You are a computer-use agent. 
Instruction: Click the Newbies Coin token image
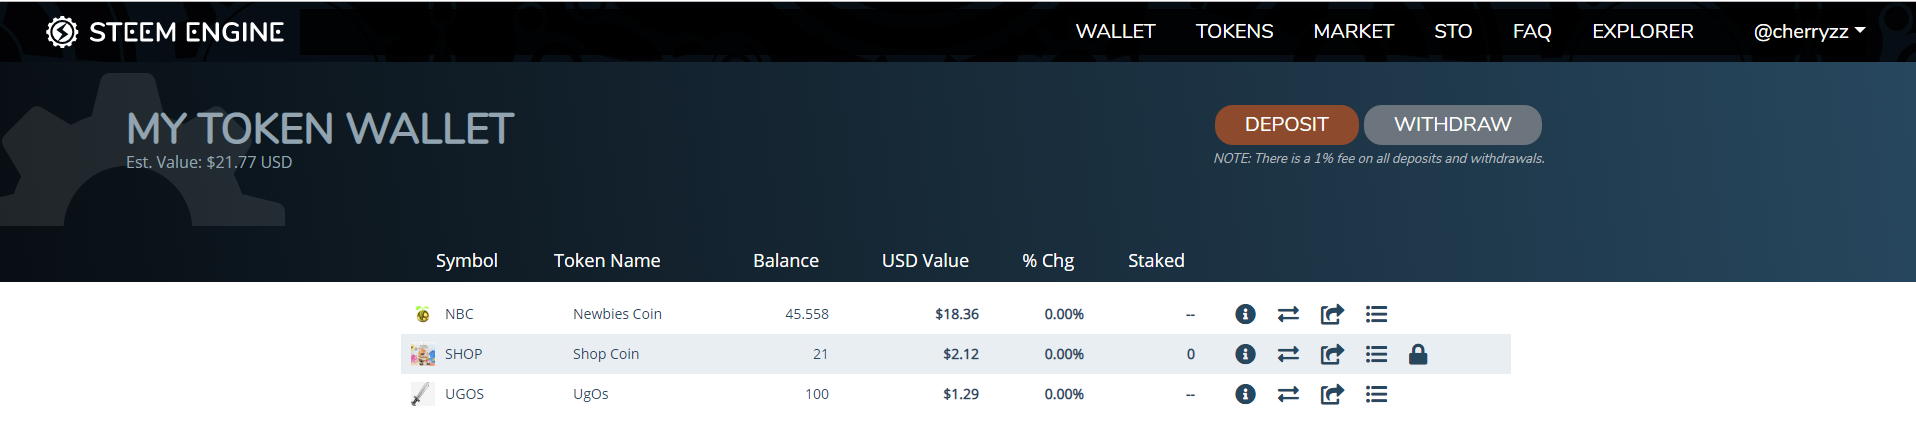[423, 314]
